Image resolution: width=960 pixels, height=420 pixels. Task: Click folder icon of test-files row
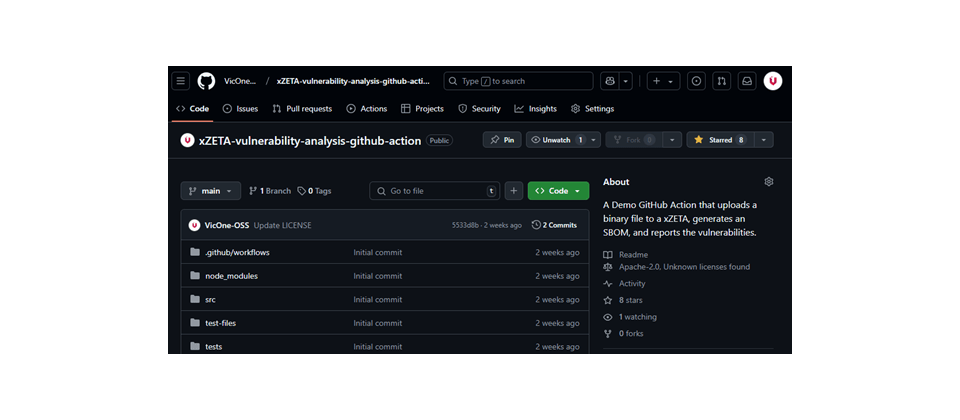tap(195, 323)
